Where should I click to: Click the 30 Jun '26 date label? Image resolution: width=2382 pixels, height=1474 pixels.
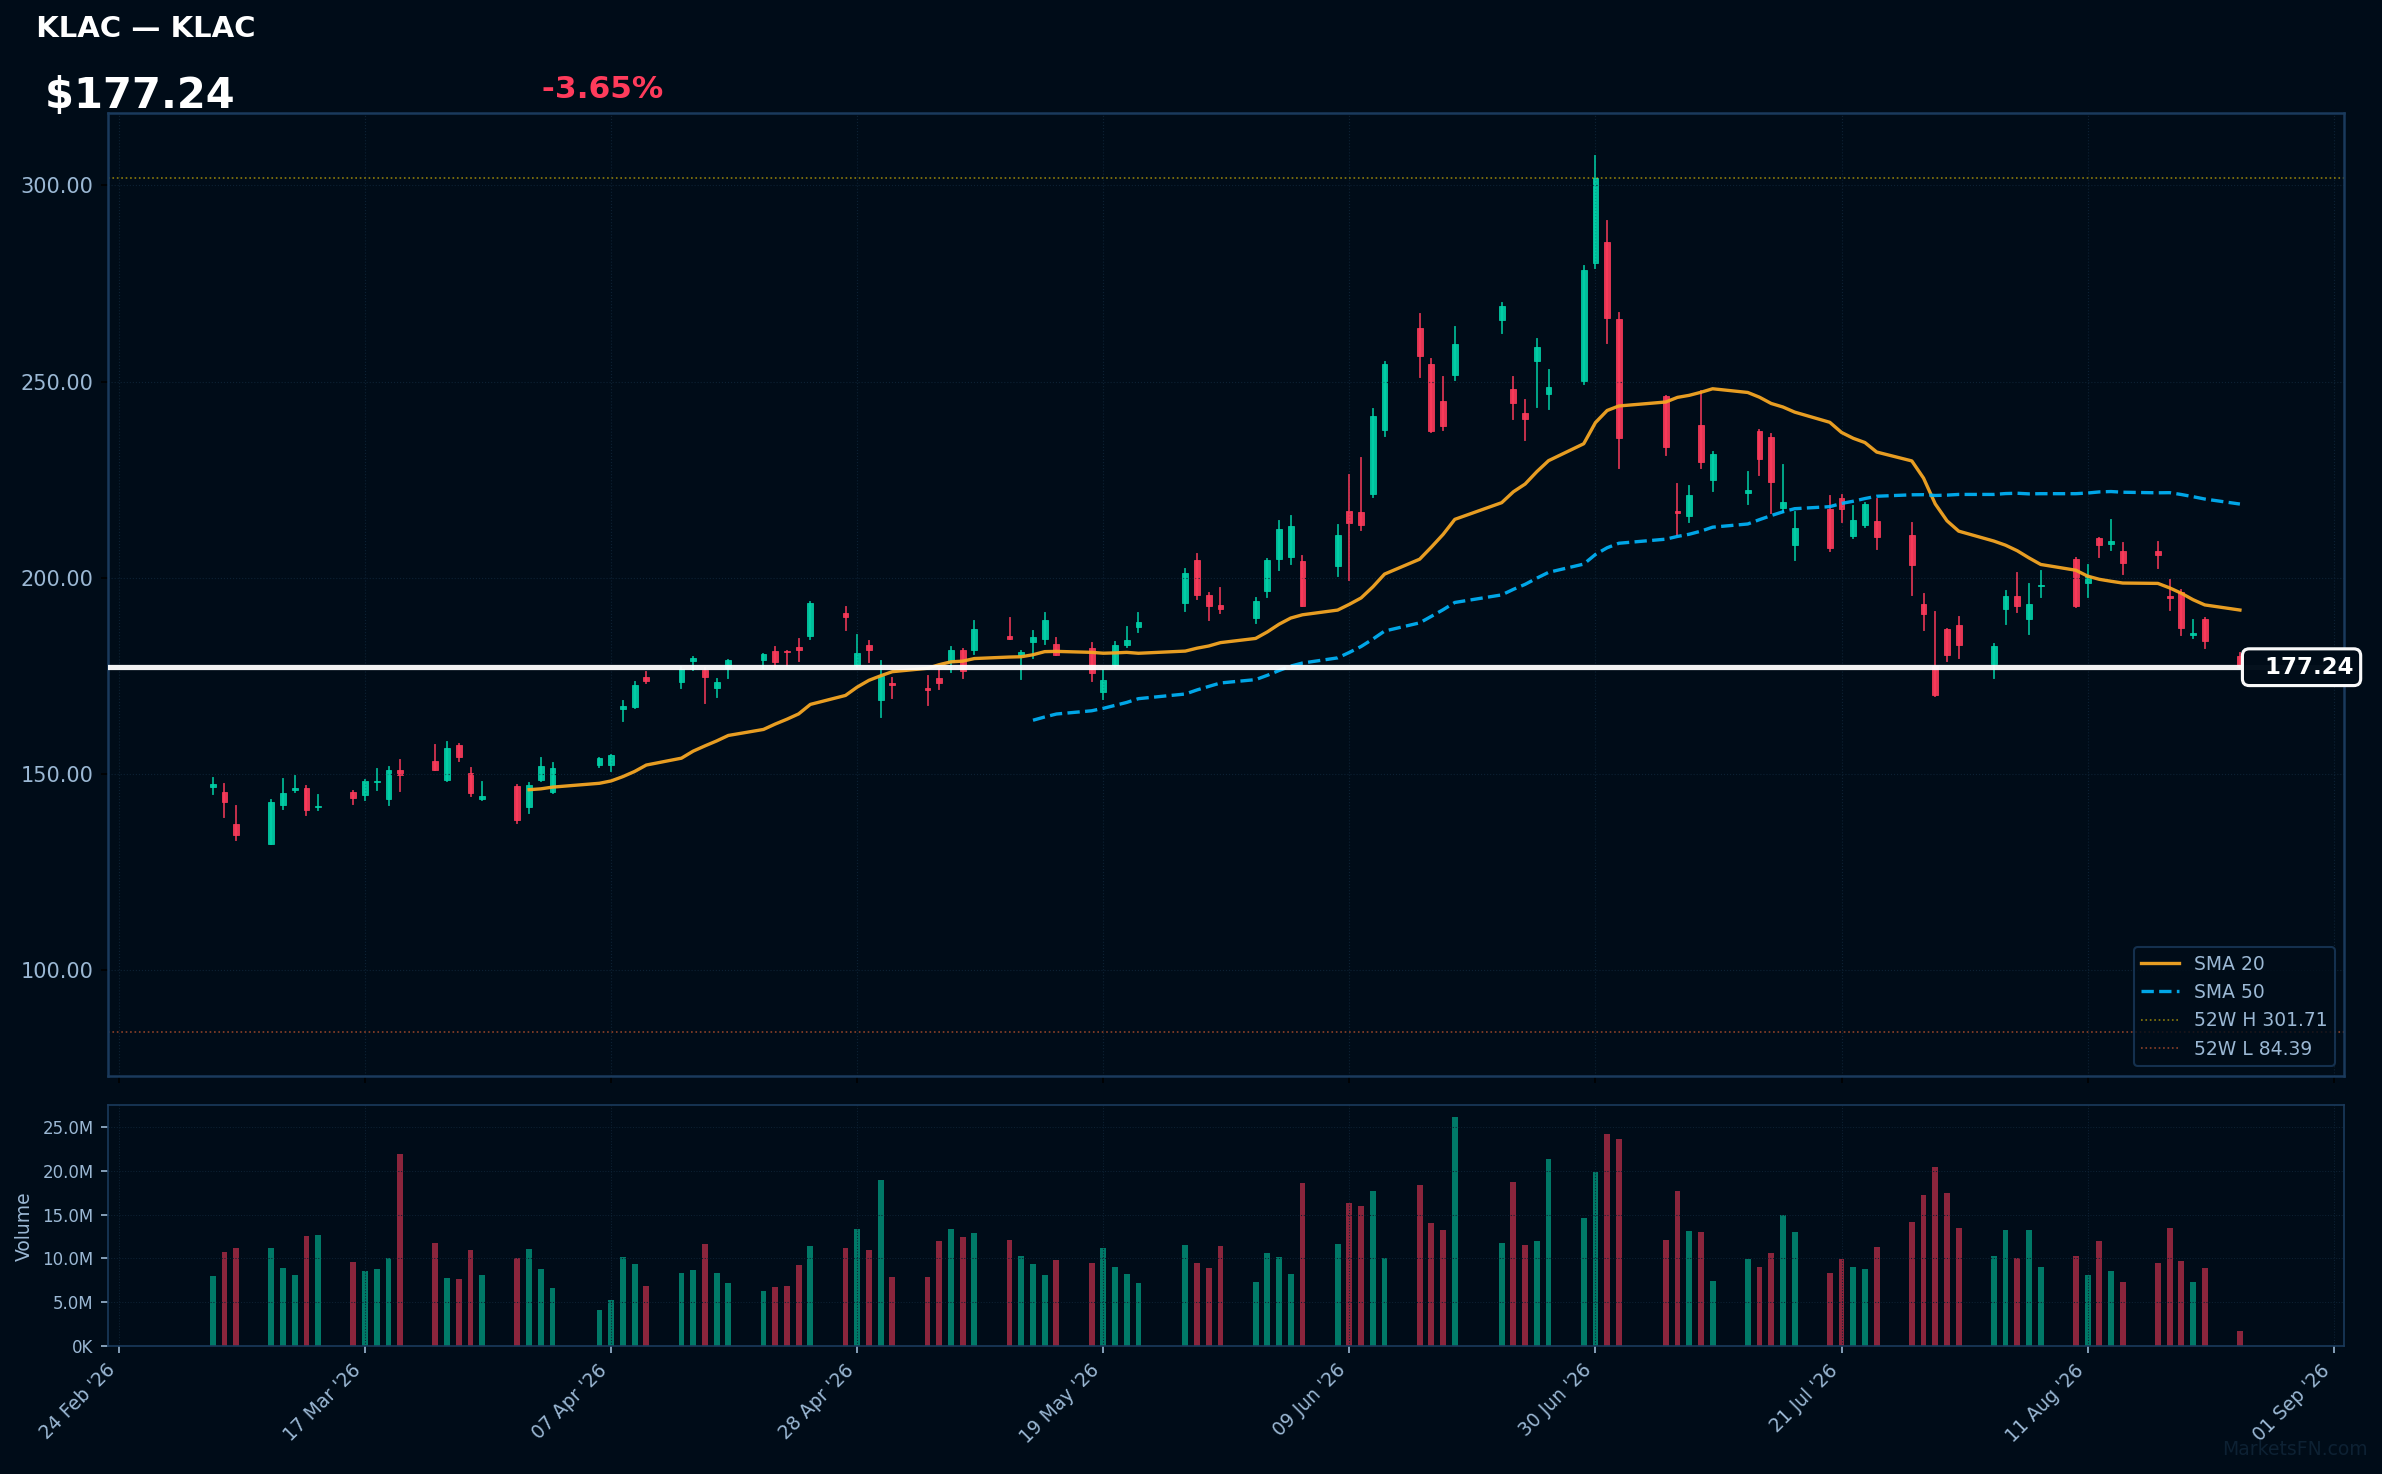click(x=1554, y=1400)
